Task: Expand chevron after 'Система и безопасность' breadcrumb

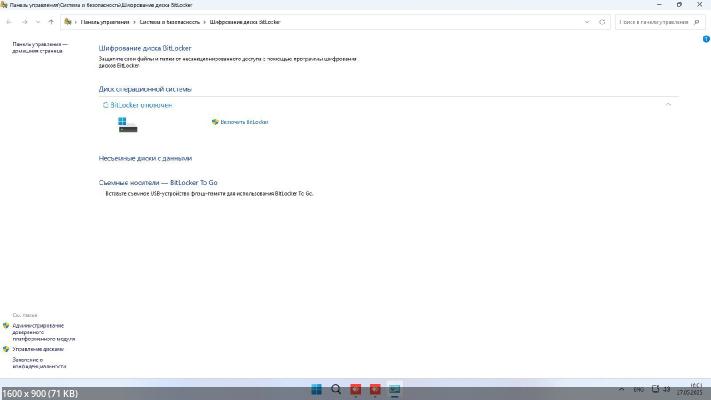Action: [x=205, y=22]
